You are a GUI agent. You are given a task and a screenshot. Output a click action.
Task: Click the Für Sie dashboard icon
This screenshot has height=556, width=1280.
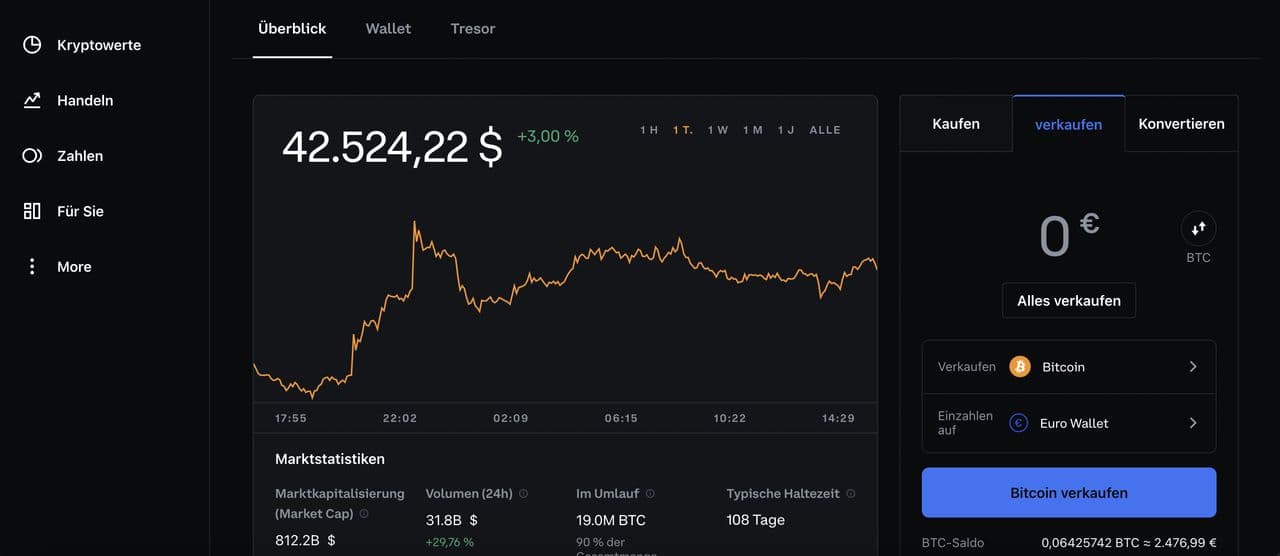[x=32, y=211]
